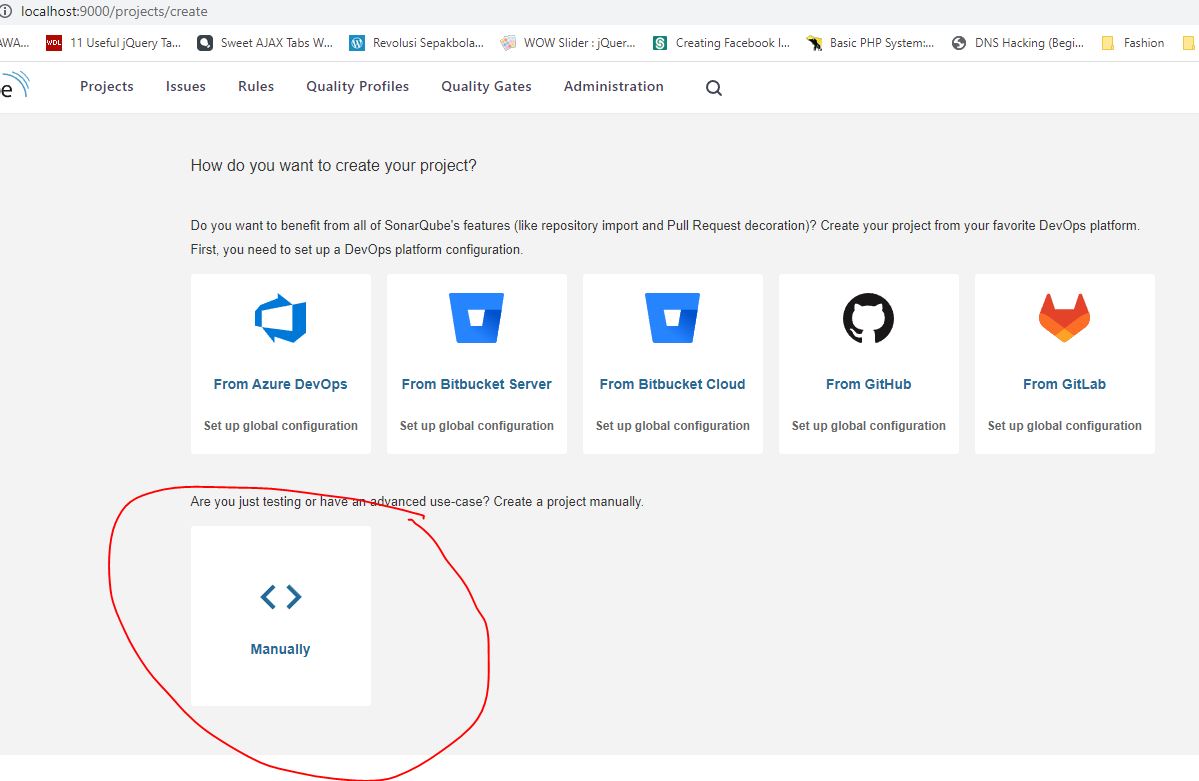1199x781 pixels.
Task: Open the search magnifier in navigation bar
Action: click(713, 88)
